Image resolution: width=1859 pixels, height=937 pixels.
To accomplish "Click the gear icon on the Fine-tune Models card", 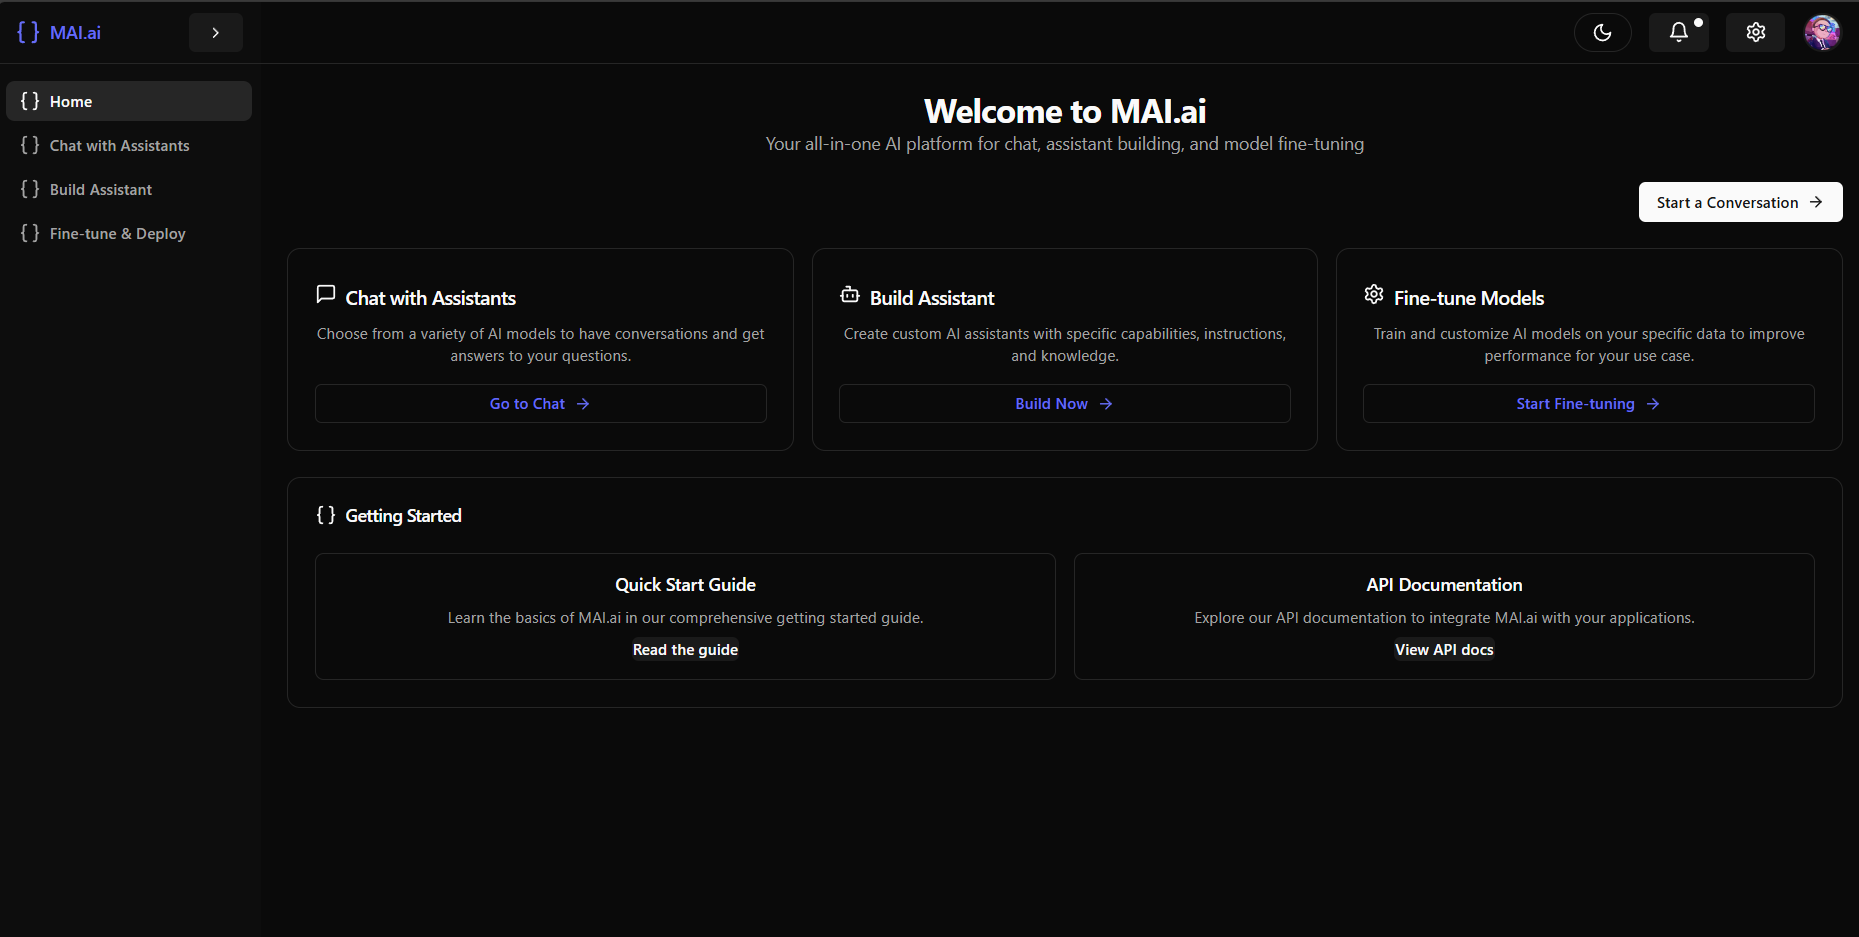I will click(1373, 294).
